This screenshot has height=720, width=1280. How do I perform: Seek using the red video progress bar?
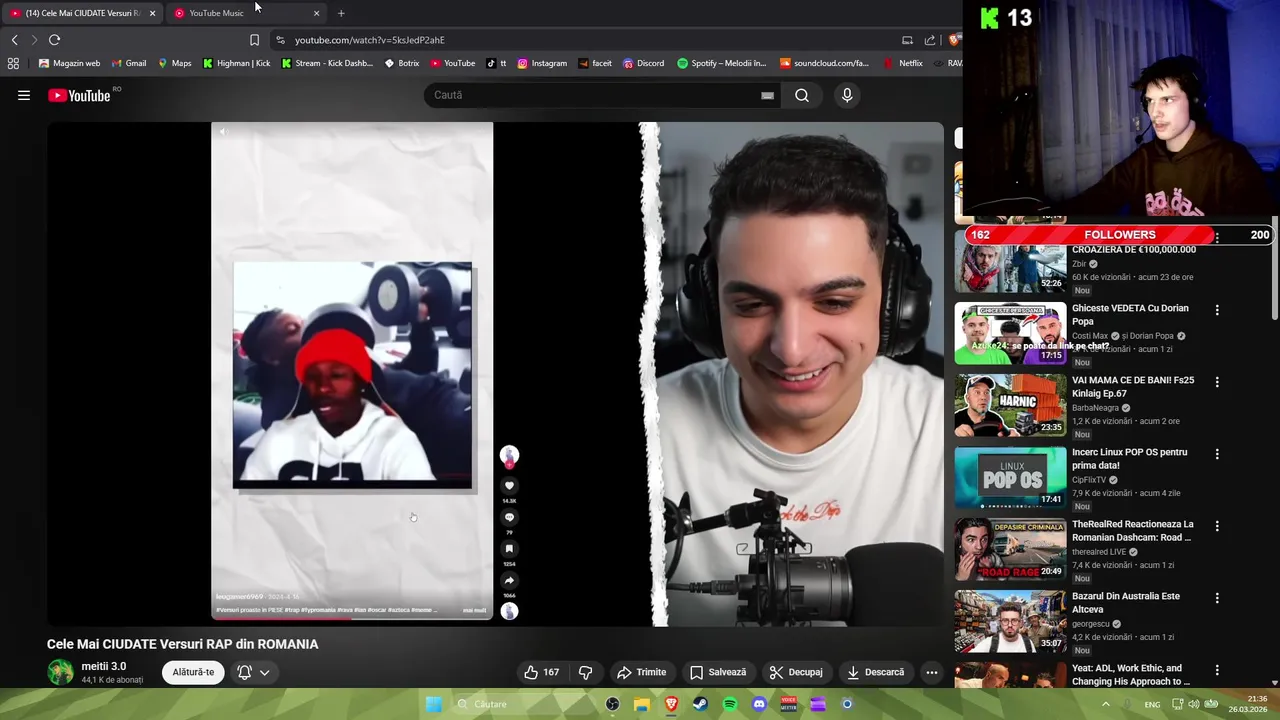click(352, 618)
